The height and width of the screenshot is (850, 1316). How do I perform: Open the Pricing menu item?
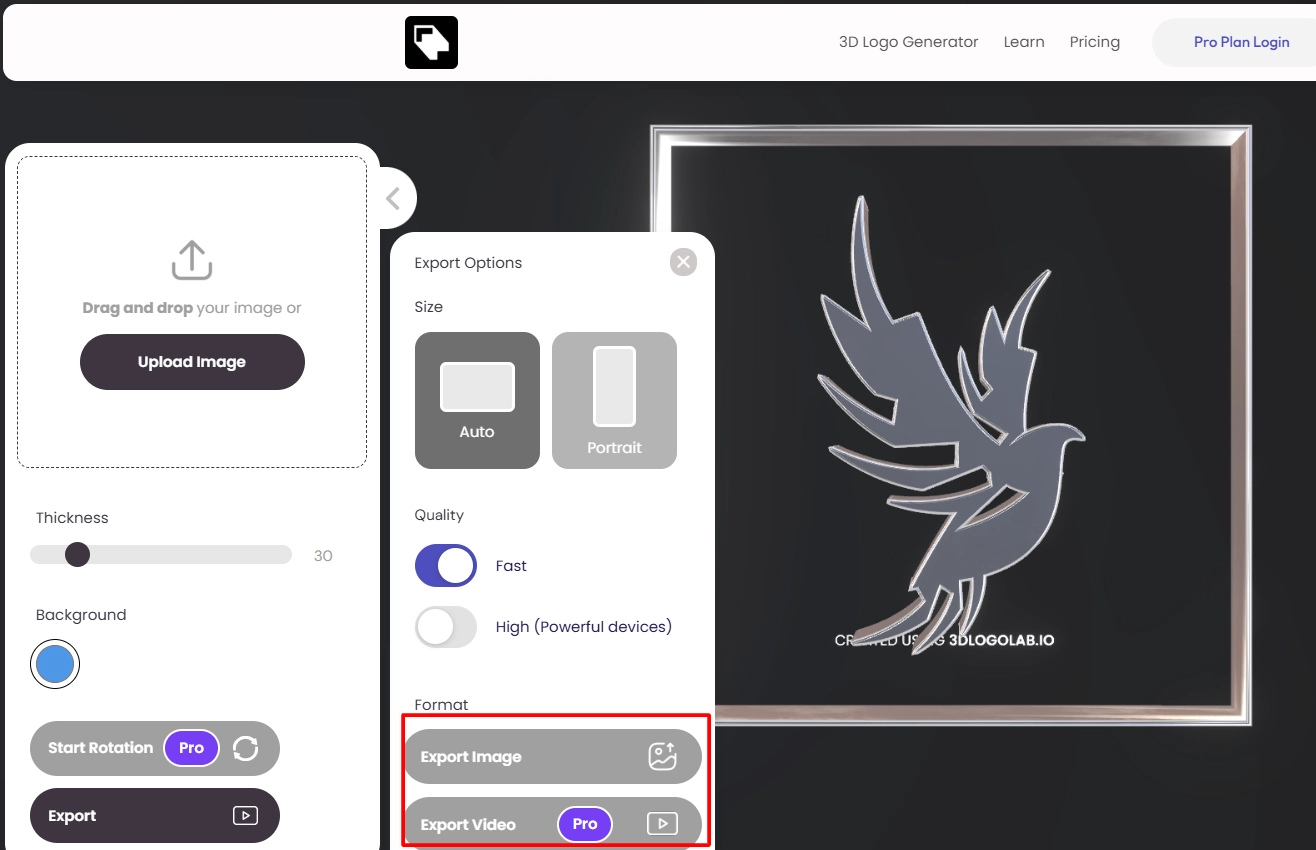point(1094,41)
